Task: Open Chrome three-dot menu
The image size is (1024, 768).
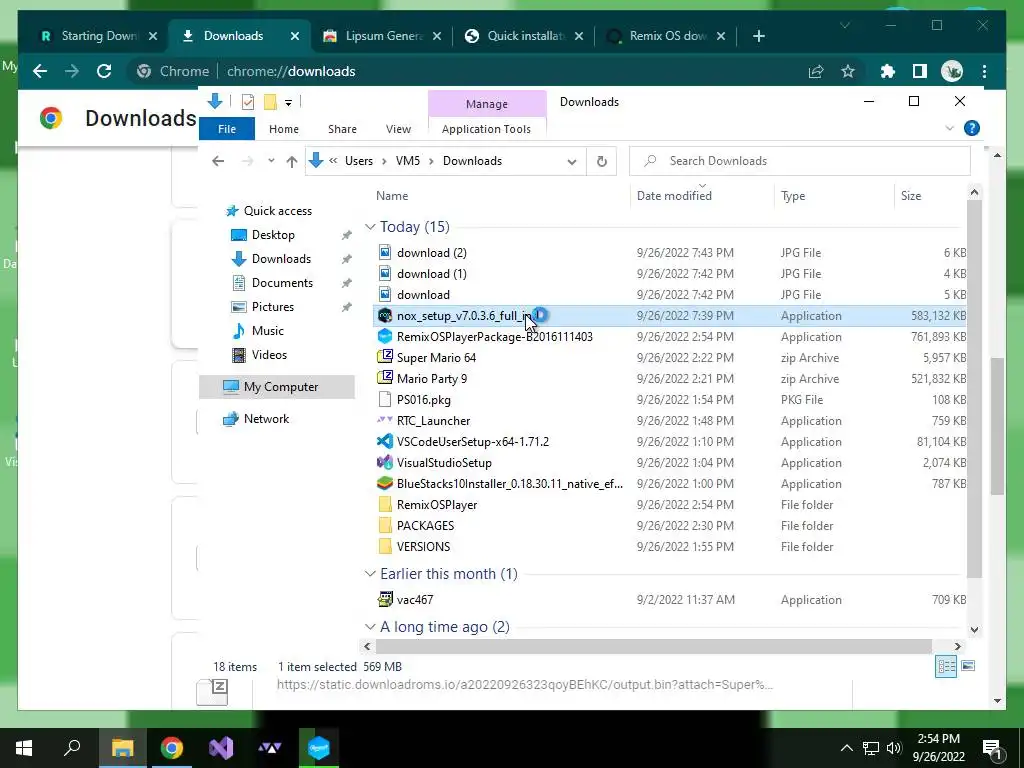Action: coord(984,71)
